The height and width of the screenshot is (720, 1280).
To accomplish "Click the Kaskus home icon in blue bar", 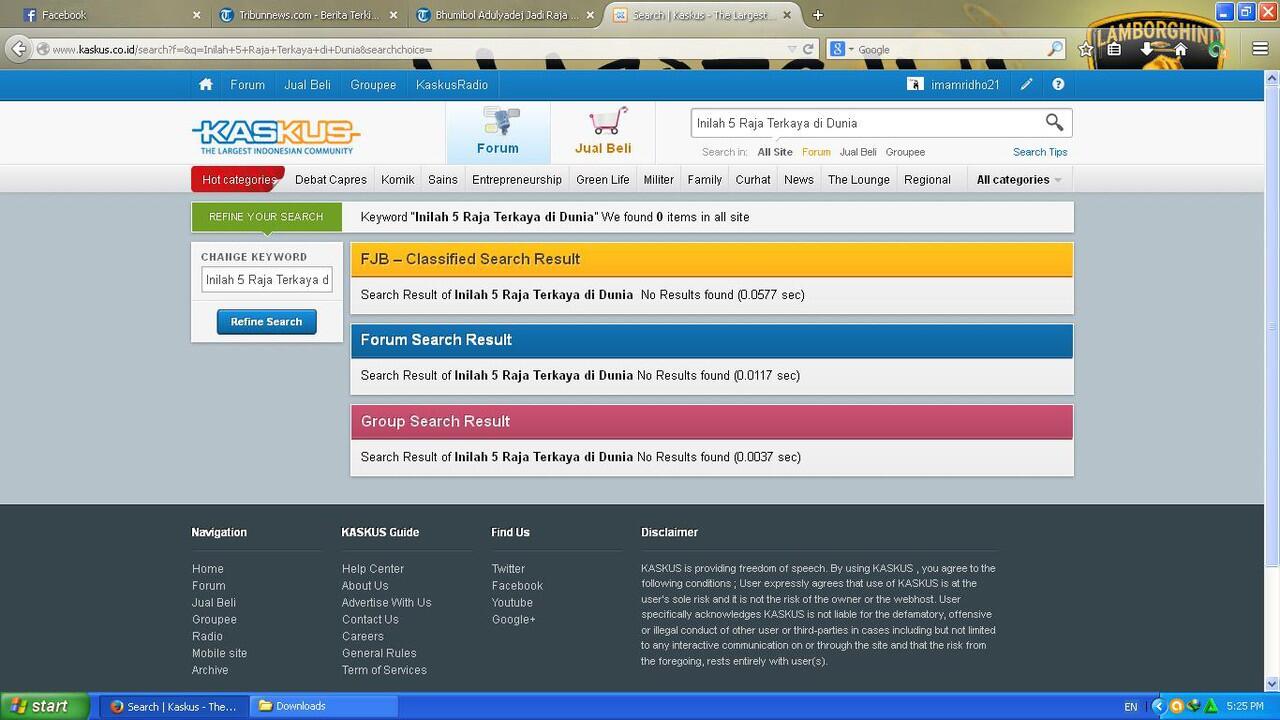I will pos(205,85).
